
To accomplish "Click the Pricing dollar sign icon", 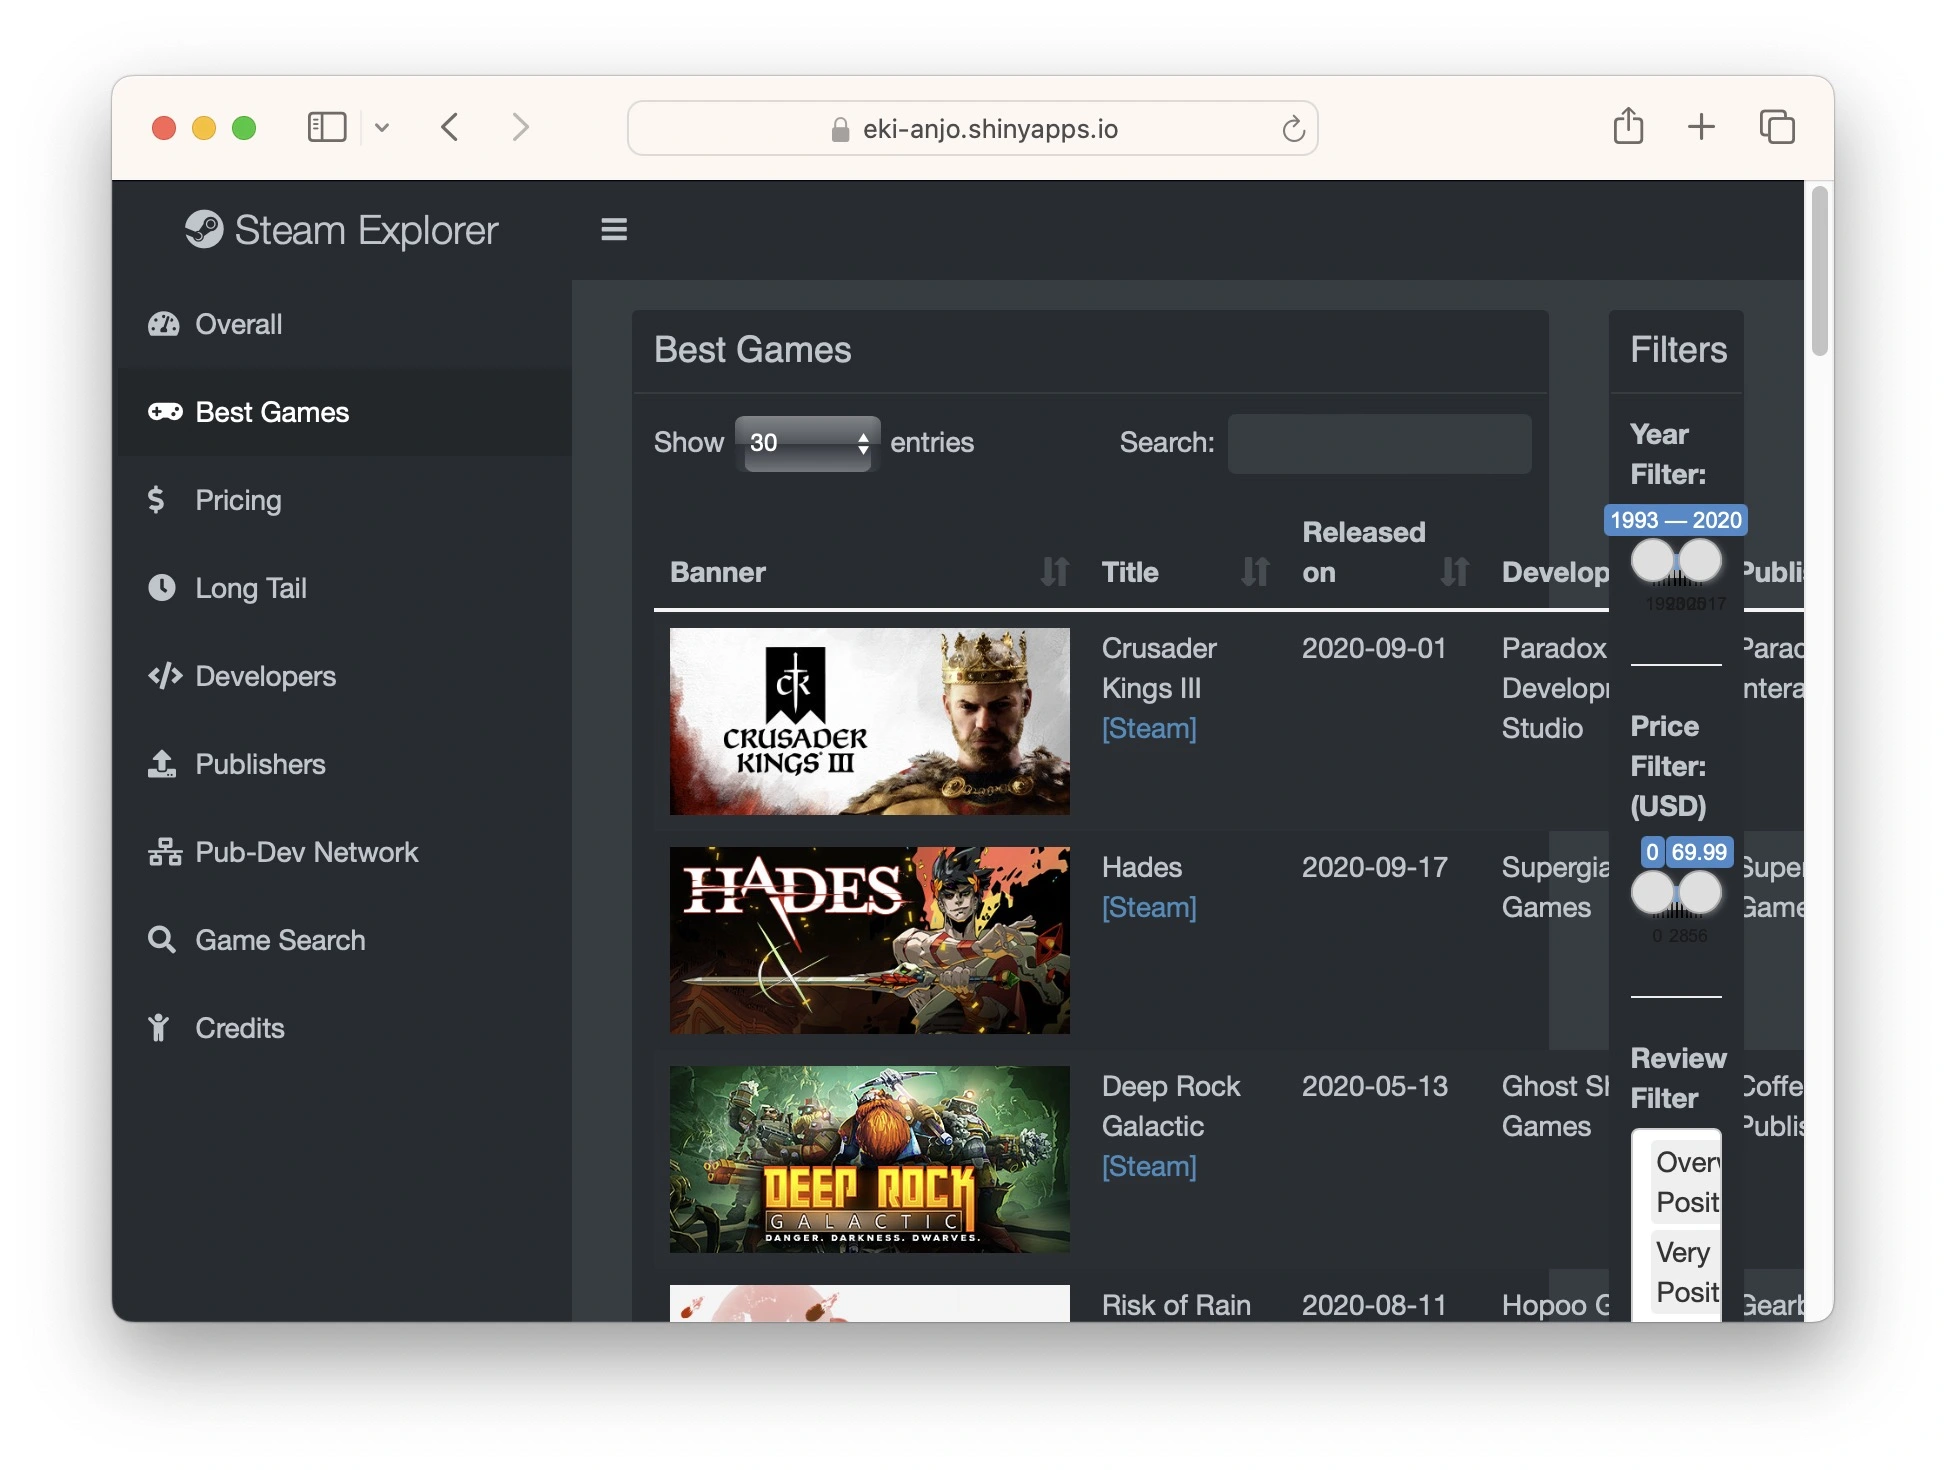I will (x=156, y=499).
